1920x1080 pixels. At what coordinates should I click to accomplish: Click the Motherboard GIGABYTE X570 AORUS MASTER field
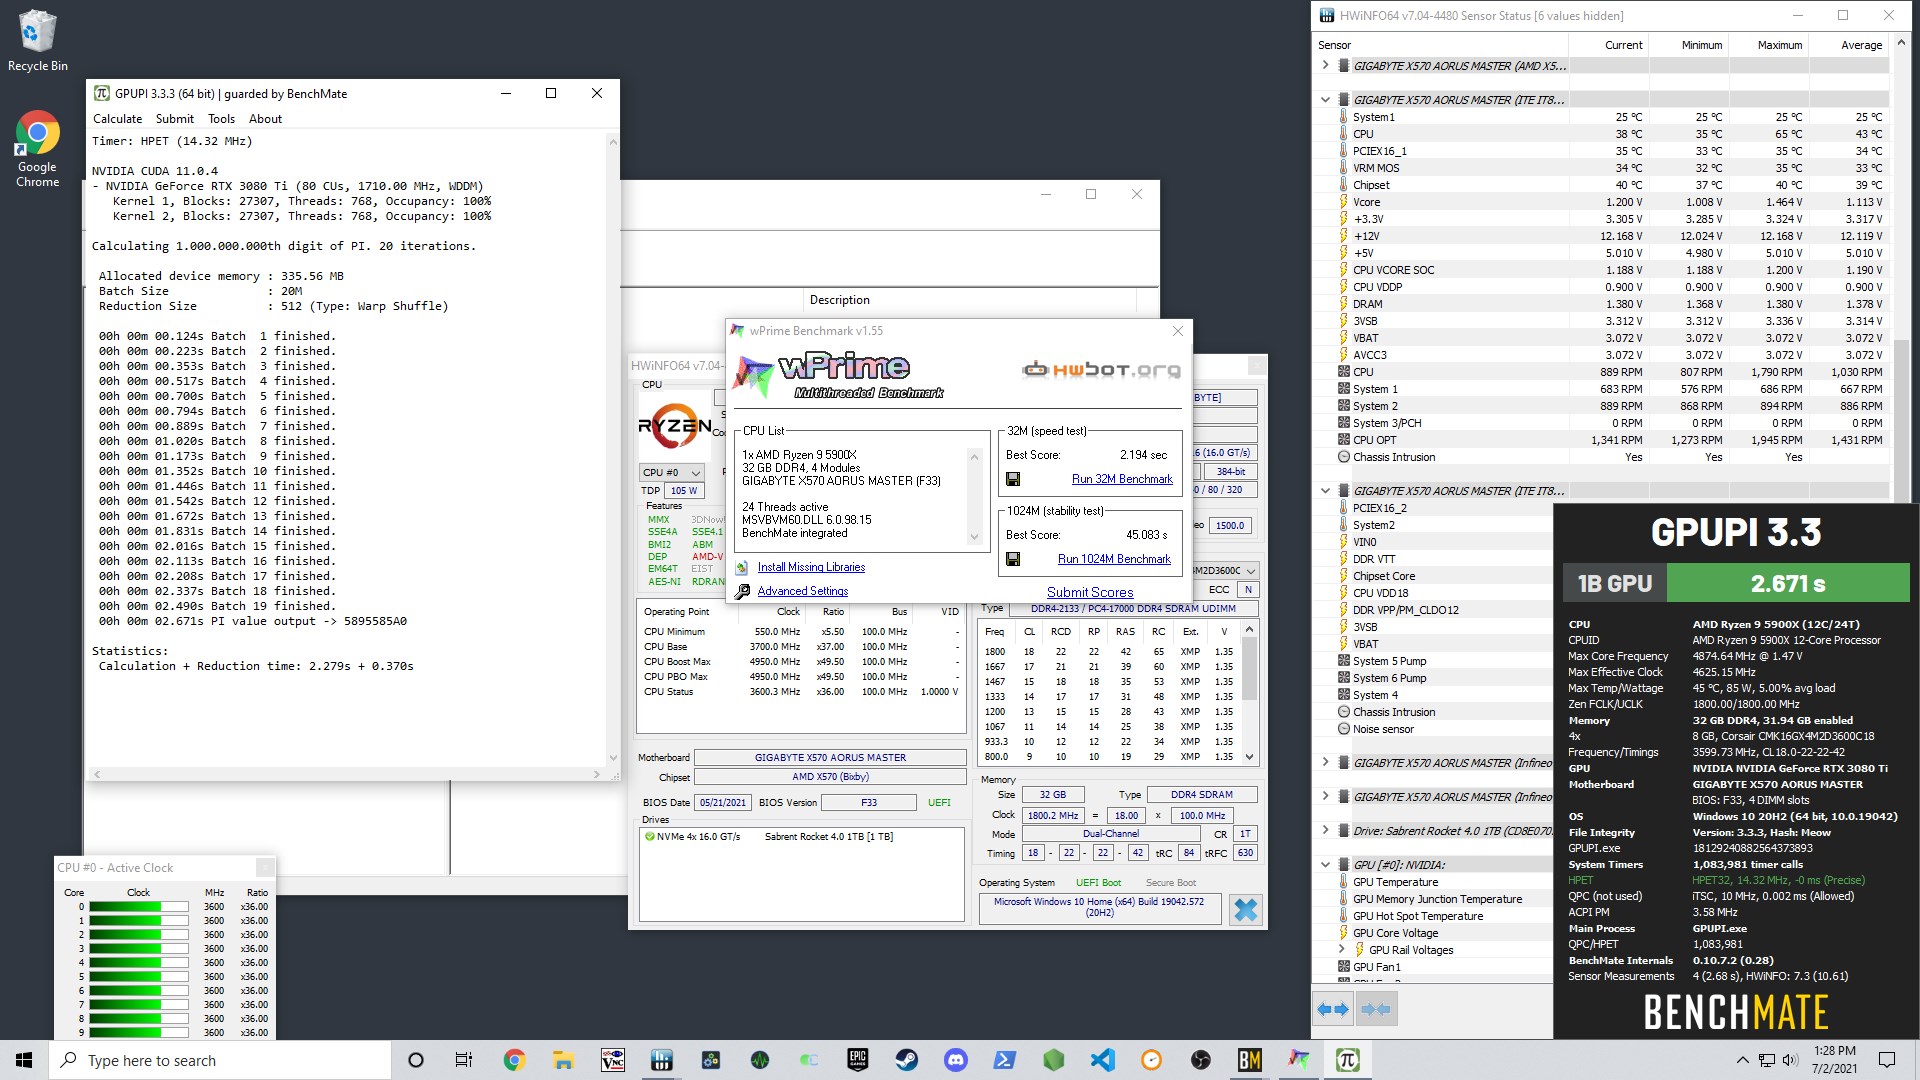[830, 758]
